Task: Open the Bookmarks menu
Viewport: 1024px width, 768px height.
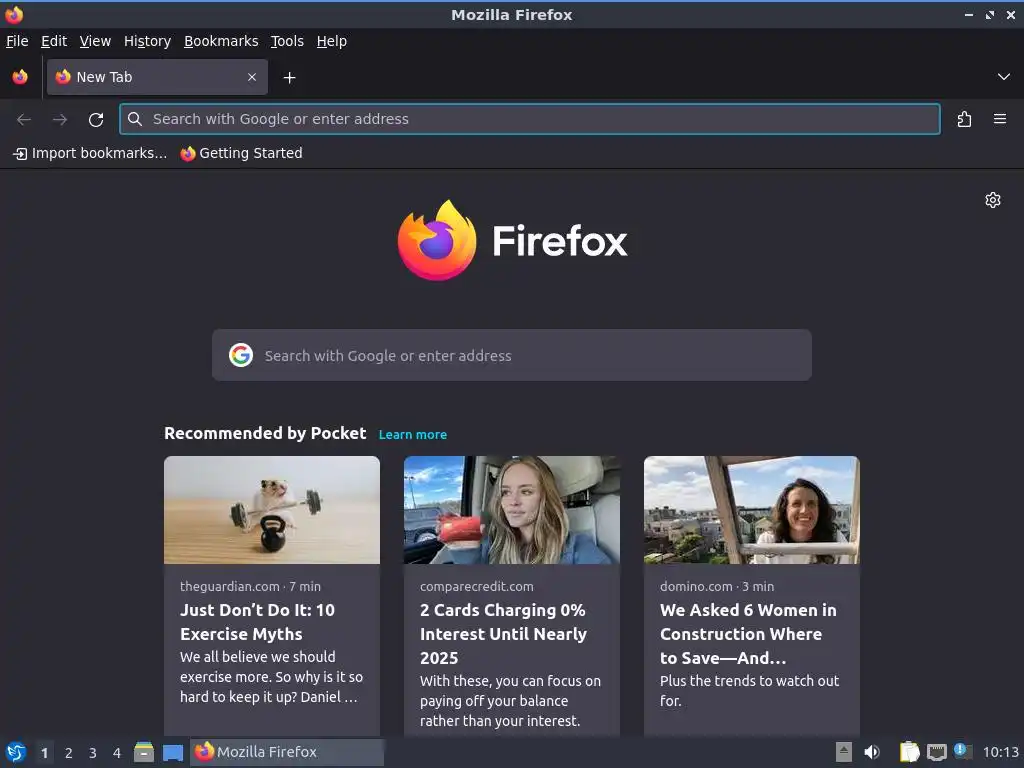Action: click(221, 41)
